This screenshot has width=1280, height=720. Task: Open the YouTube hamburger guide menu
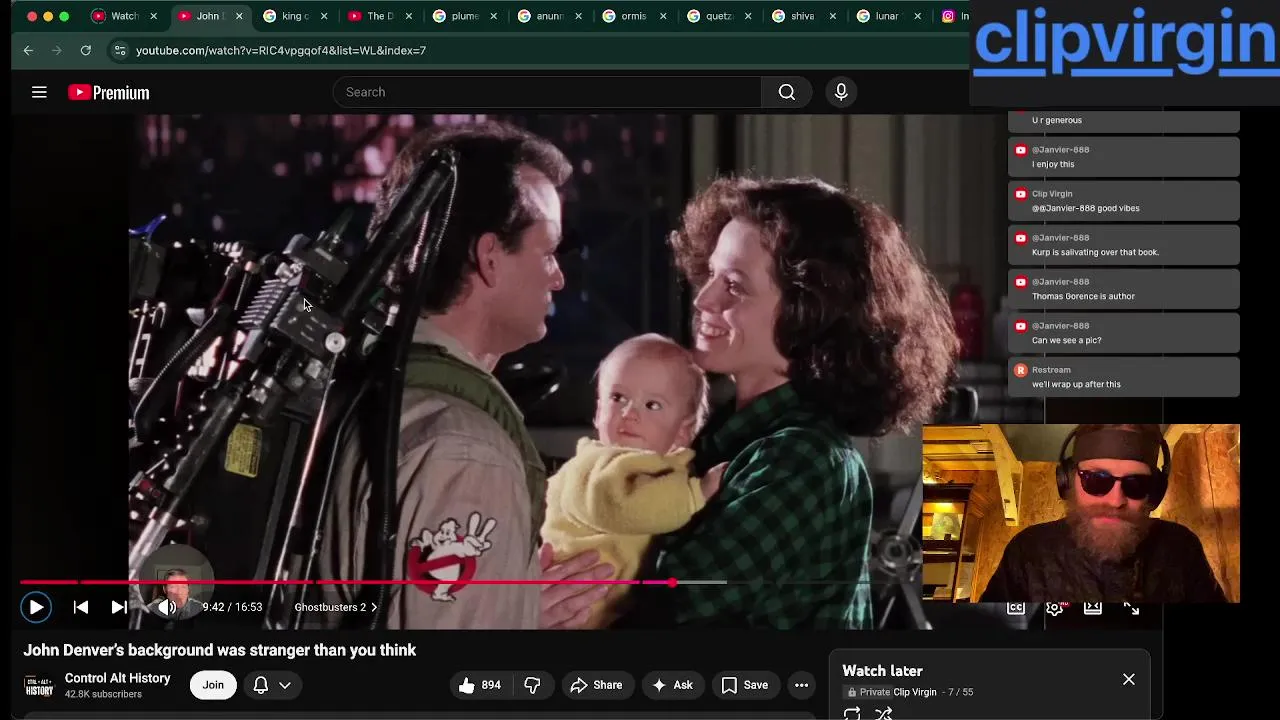coord(39,92)
